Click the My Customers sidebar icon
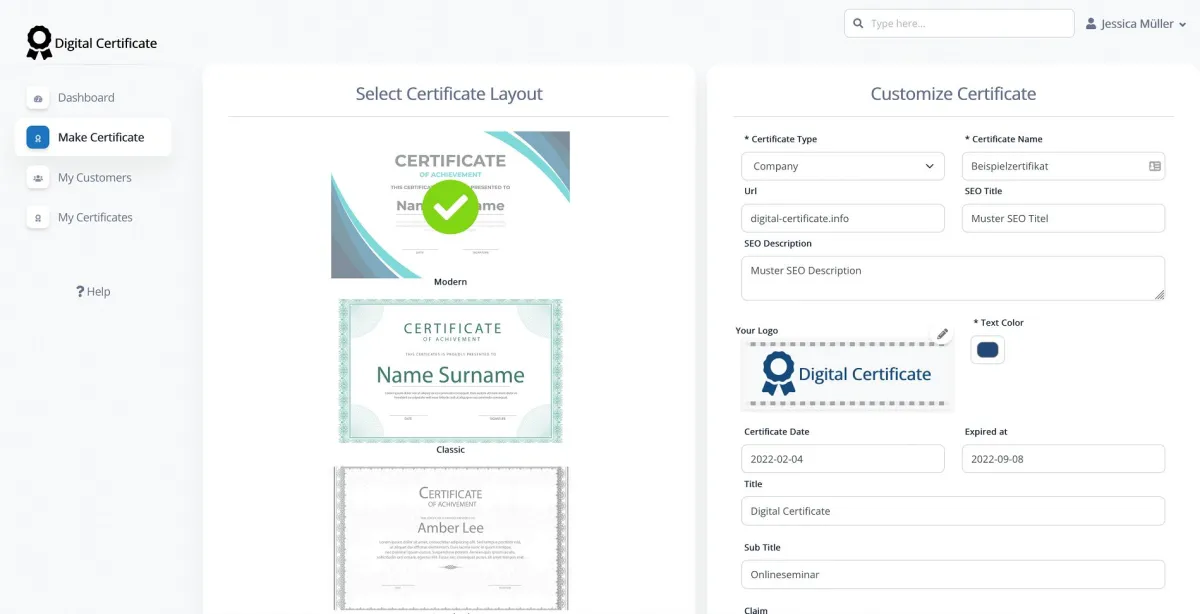 (x=37, y=177)
